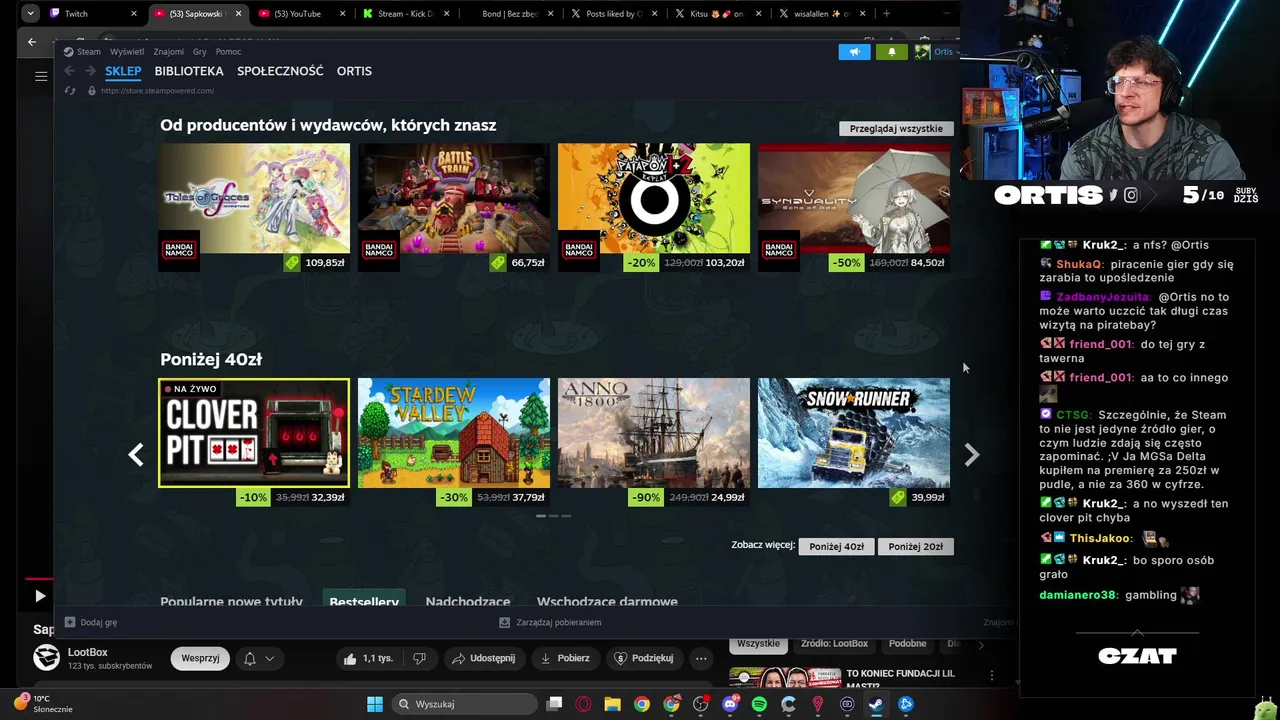This screenshot has width=1280, height=720.
Task: Select Bestsellery tab
Action: tap(364, 602)
